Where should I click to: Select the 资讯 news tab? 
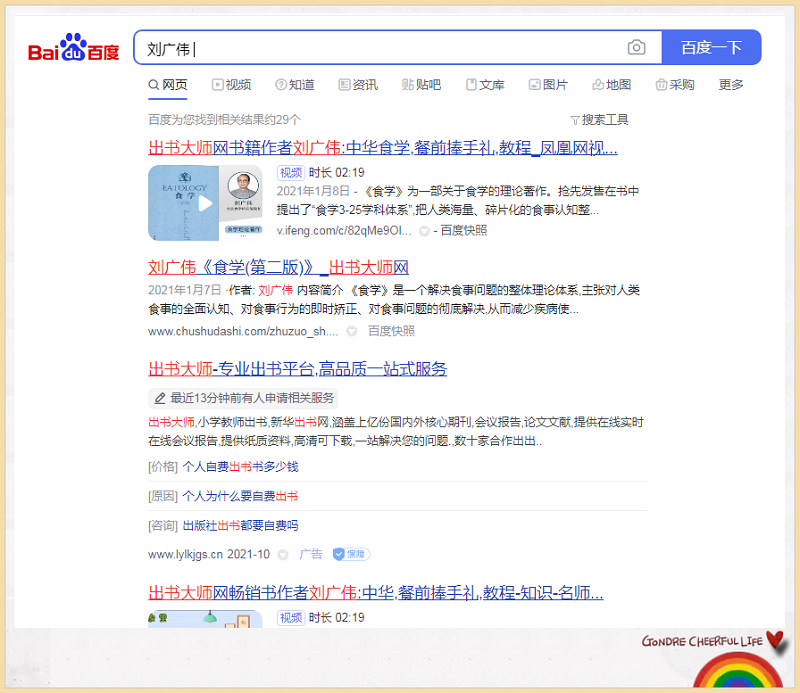pos(358,85)
